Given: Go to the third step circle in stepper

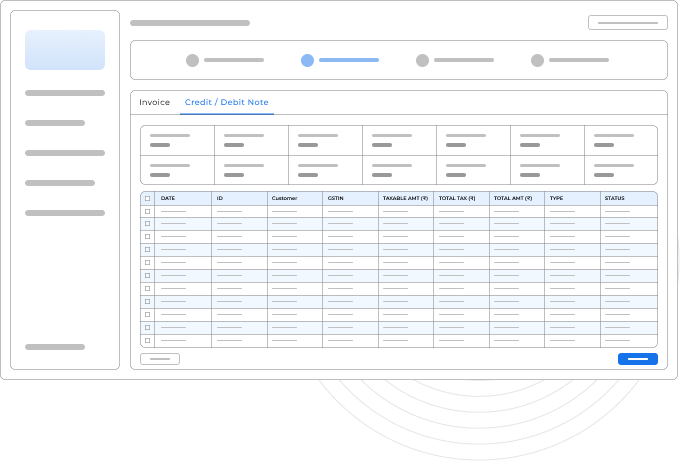Looking at the screenshot, I should coord(422,60).
